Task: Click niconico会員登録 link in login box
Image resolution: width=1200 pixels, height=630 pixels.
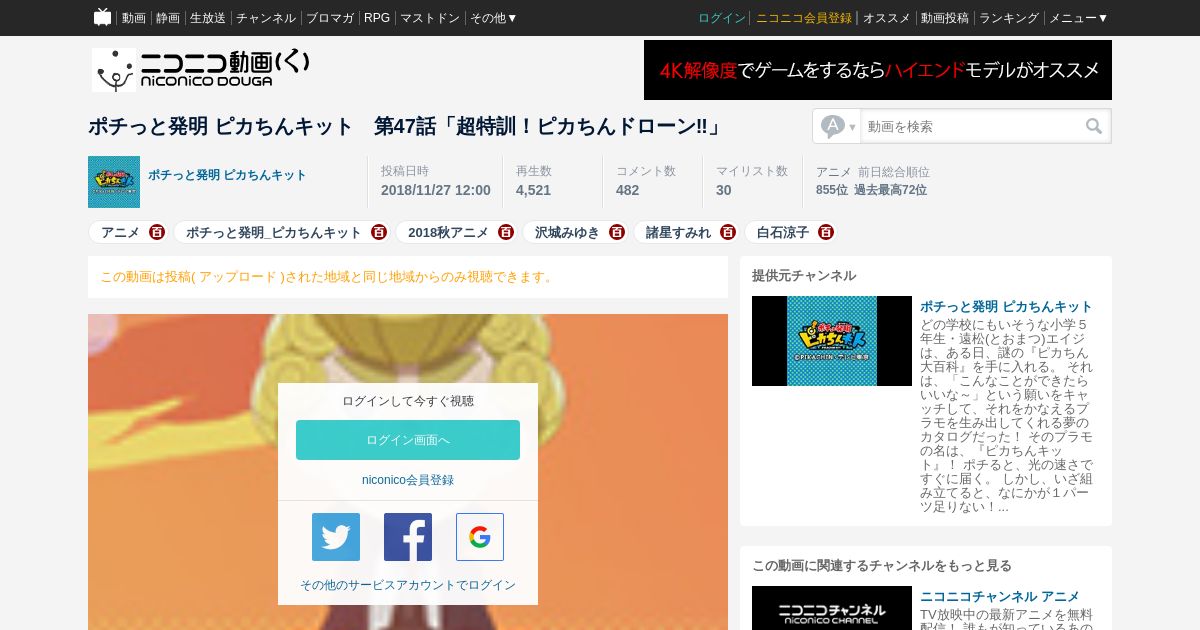Action: coord(408,480)
